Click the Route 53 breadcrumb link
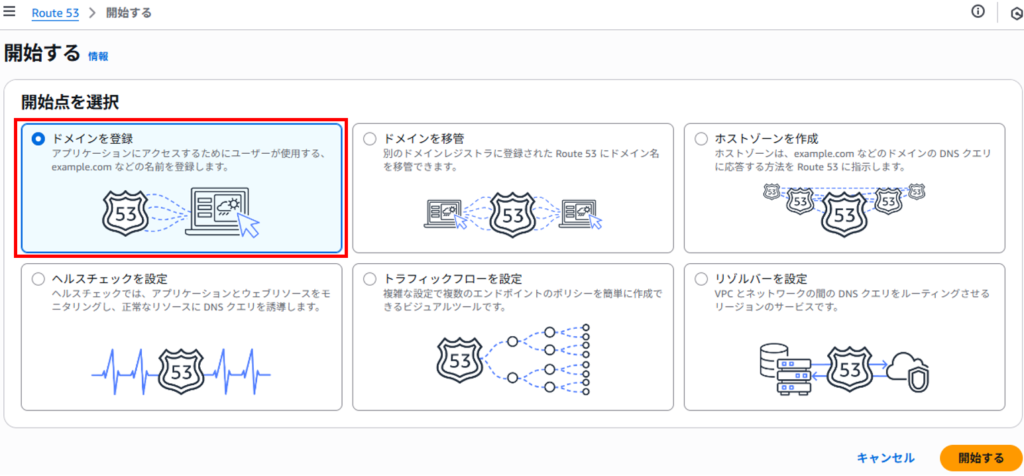Viewport: 1024px width, 476px height. (x=56, y=12)
